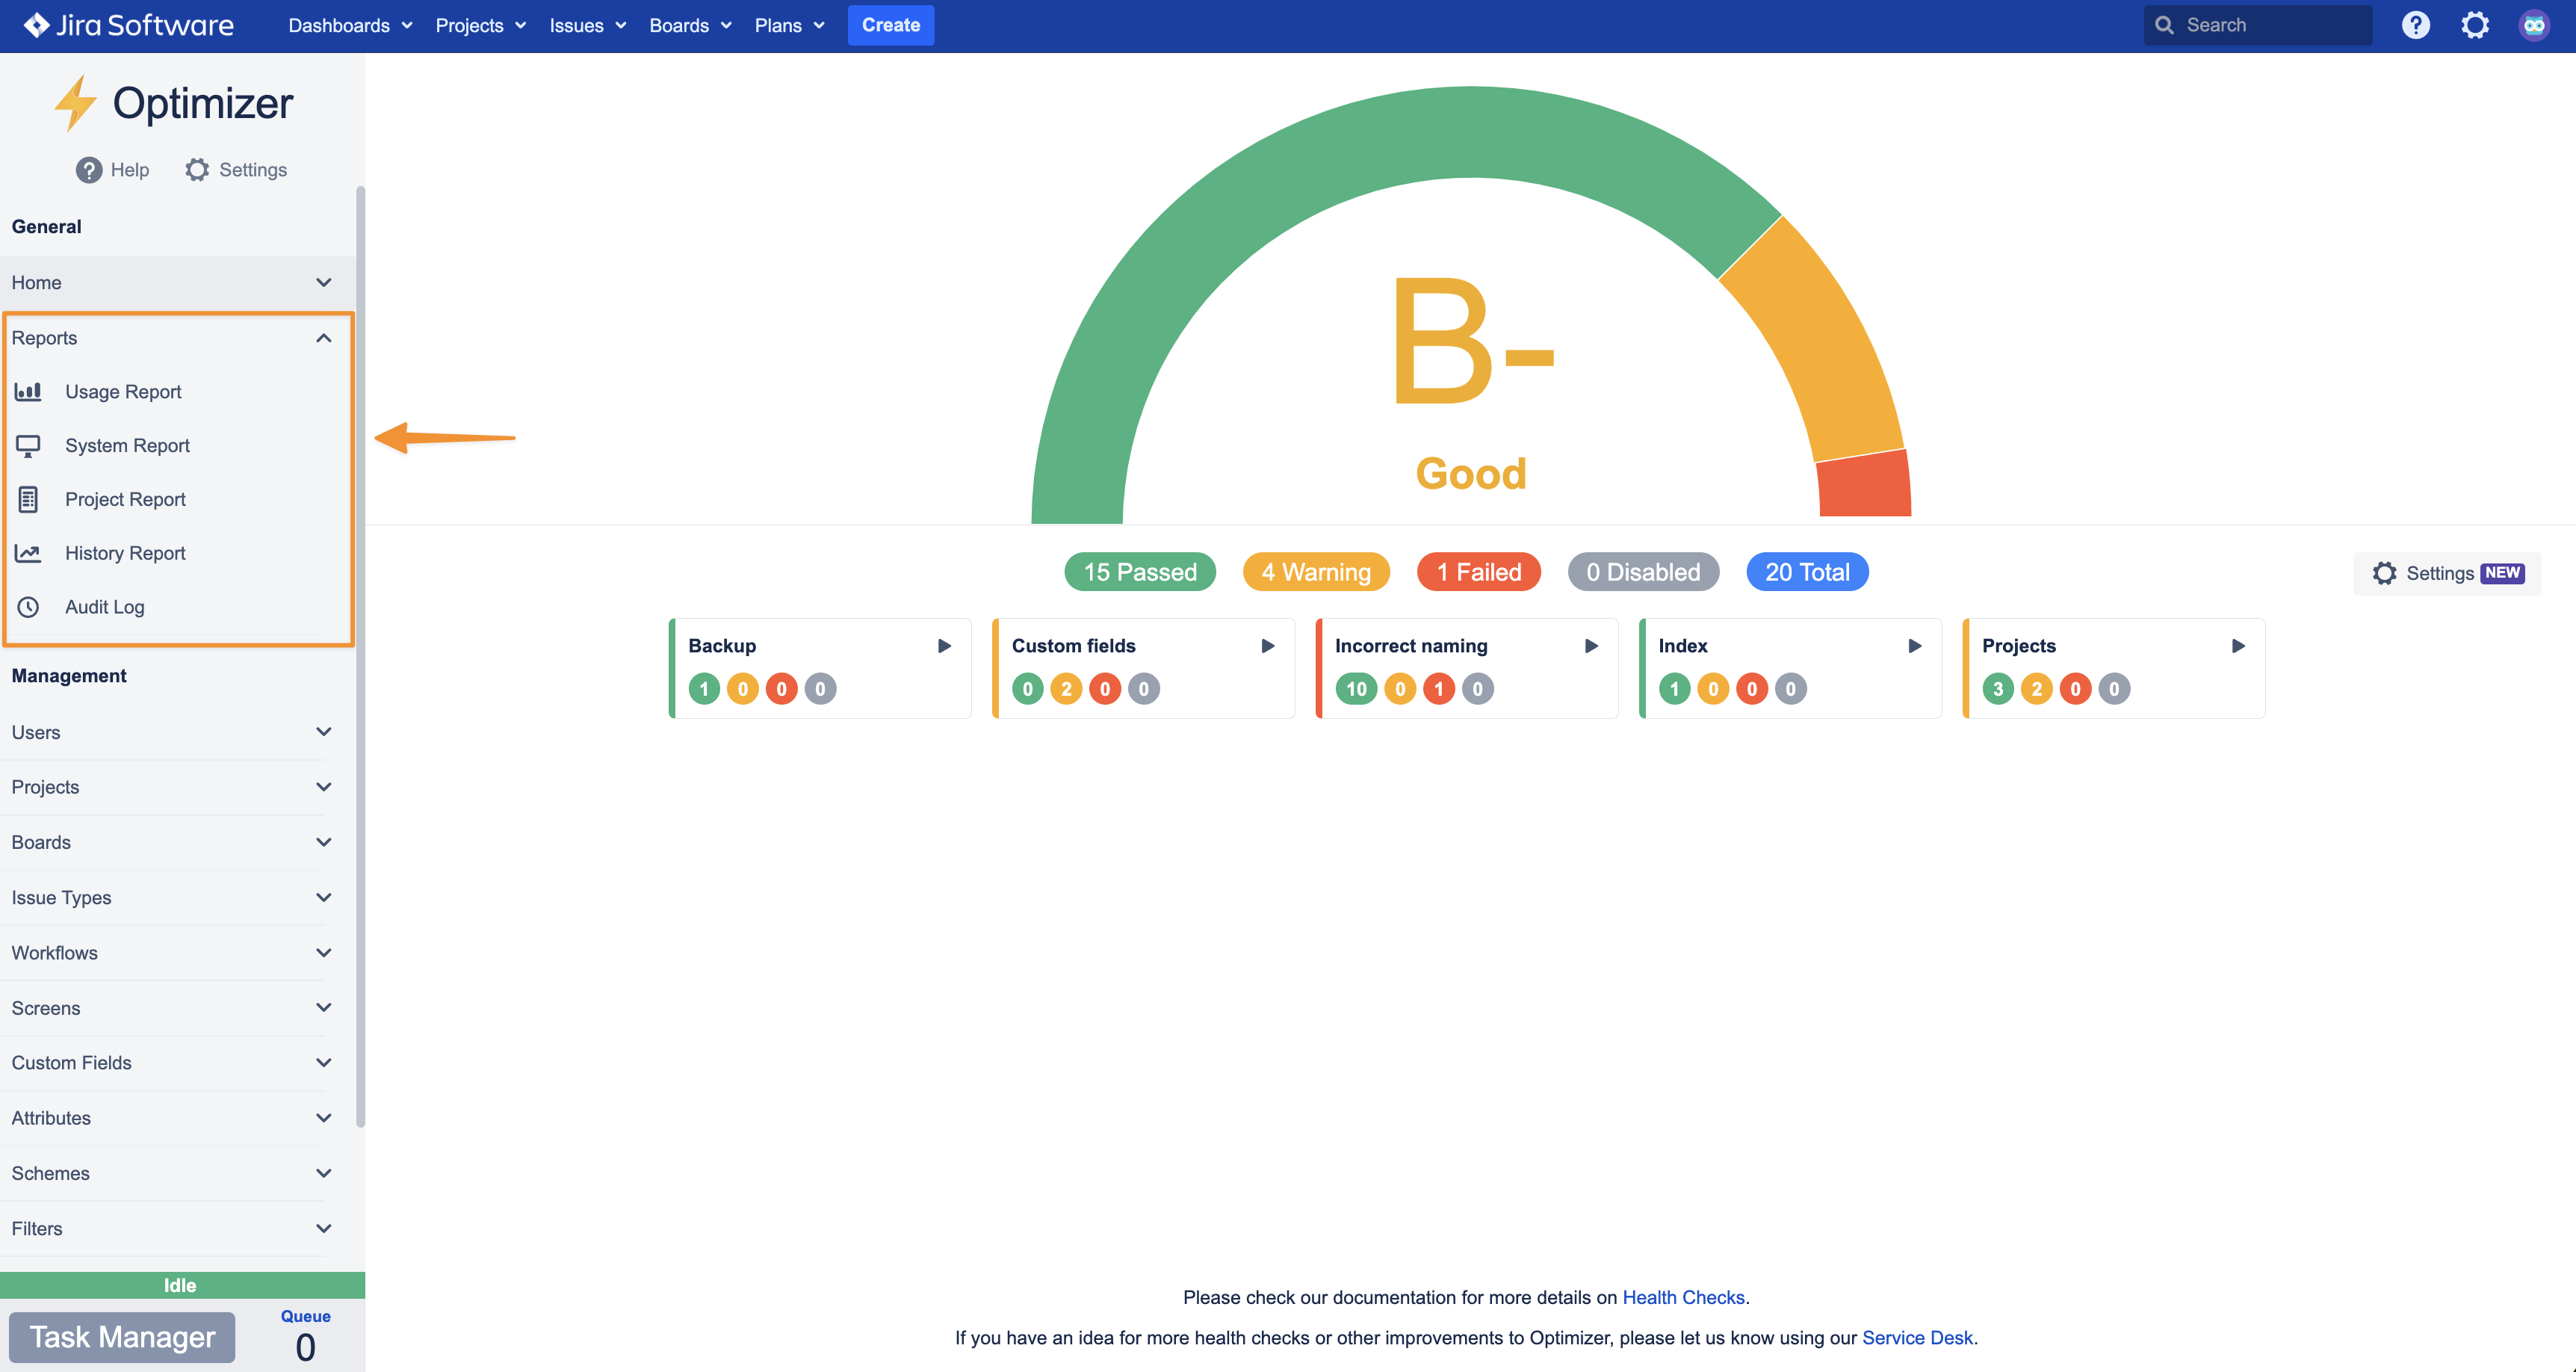Click the System Report monitor icon
The image size is (2576, 1372).
(x=28, y=446)
